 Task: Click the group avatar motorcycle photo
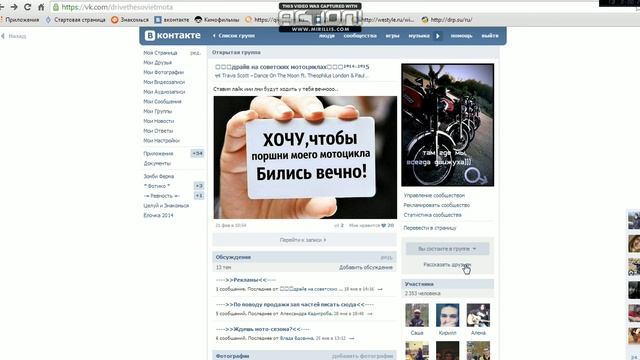[447, 125]
